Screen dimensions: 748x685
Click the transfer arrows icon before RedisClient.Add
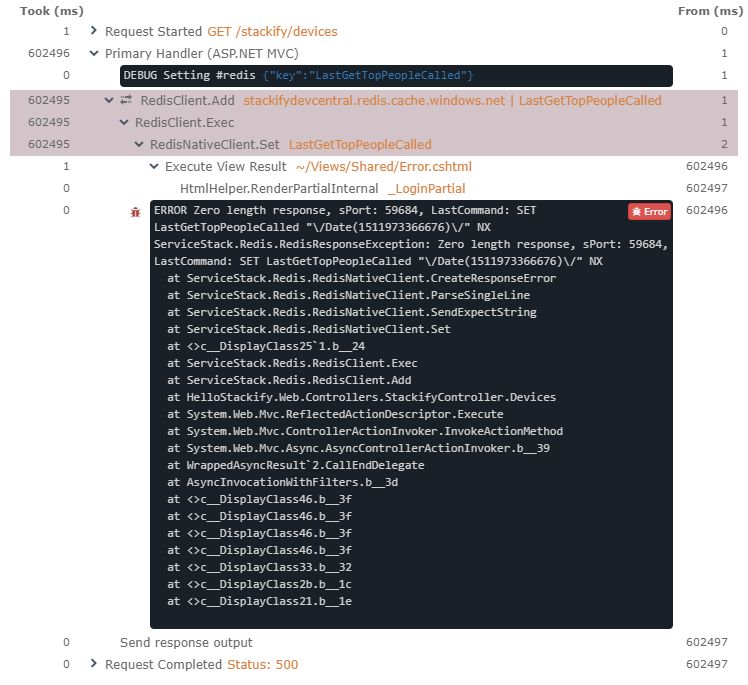pos(126,100)
